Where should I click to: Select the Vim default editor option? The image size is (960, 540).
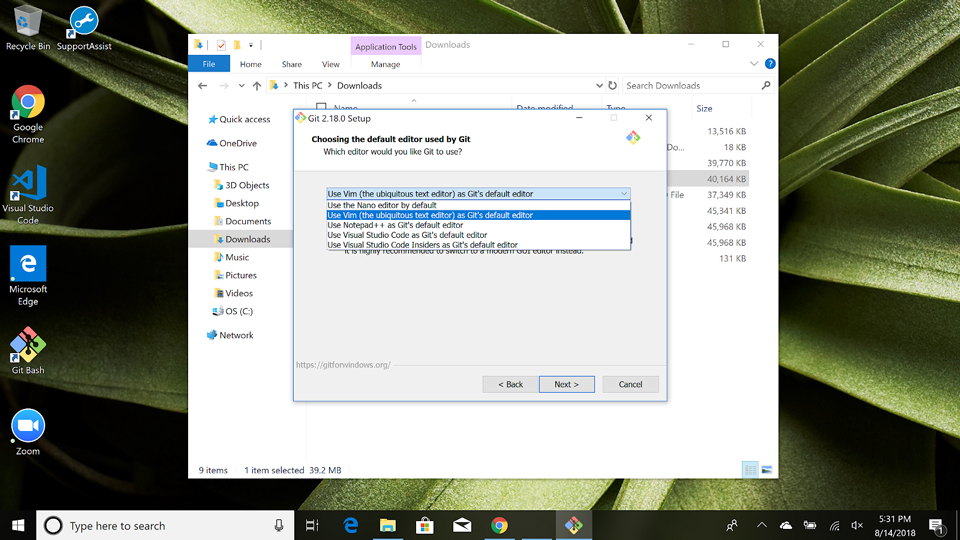[478, 215]
